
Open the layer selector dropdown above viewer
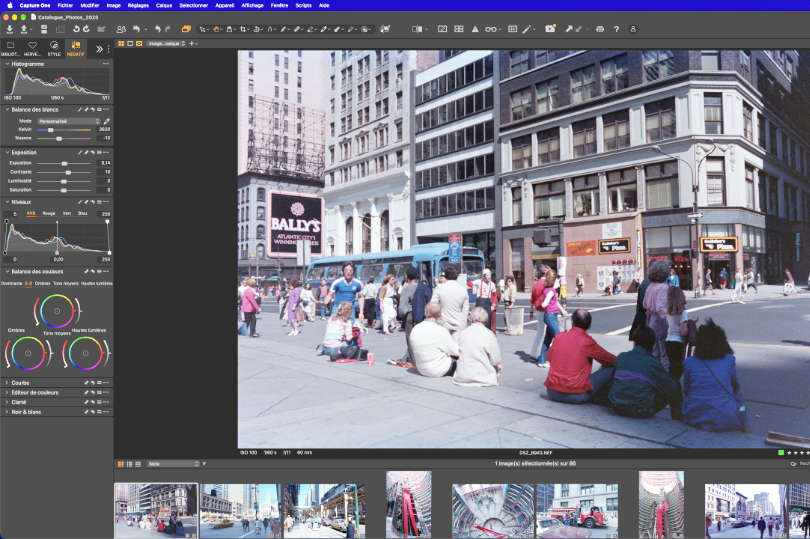(x=166, y=43)
